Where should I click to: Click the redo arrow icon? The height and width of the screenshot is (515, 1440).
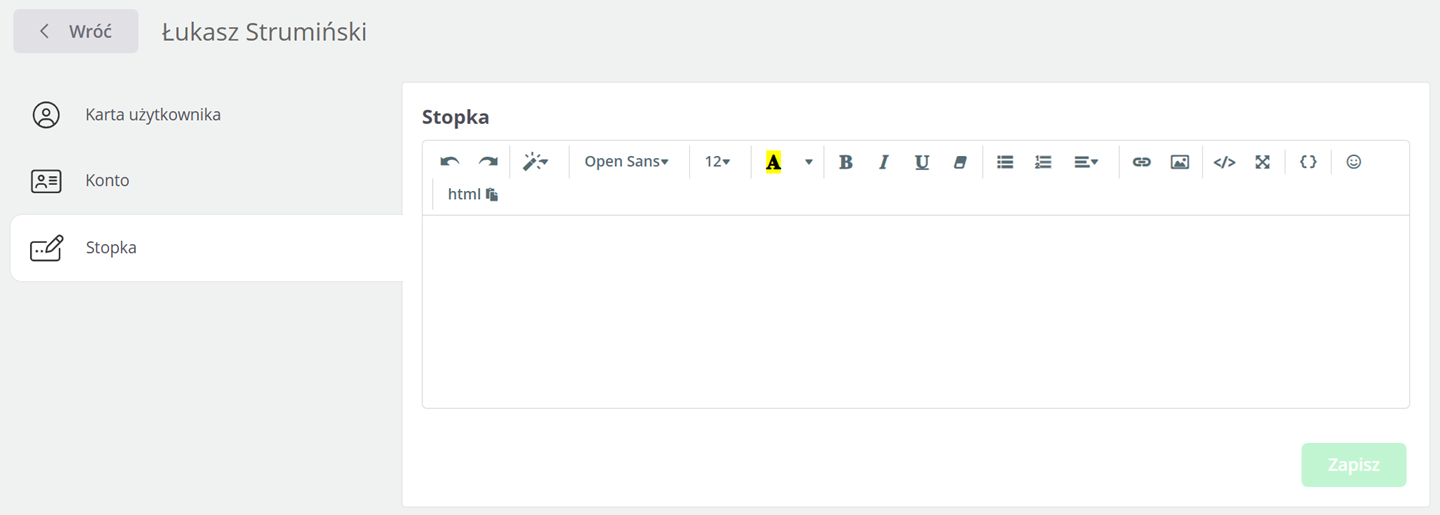(x=488, y=162)
